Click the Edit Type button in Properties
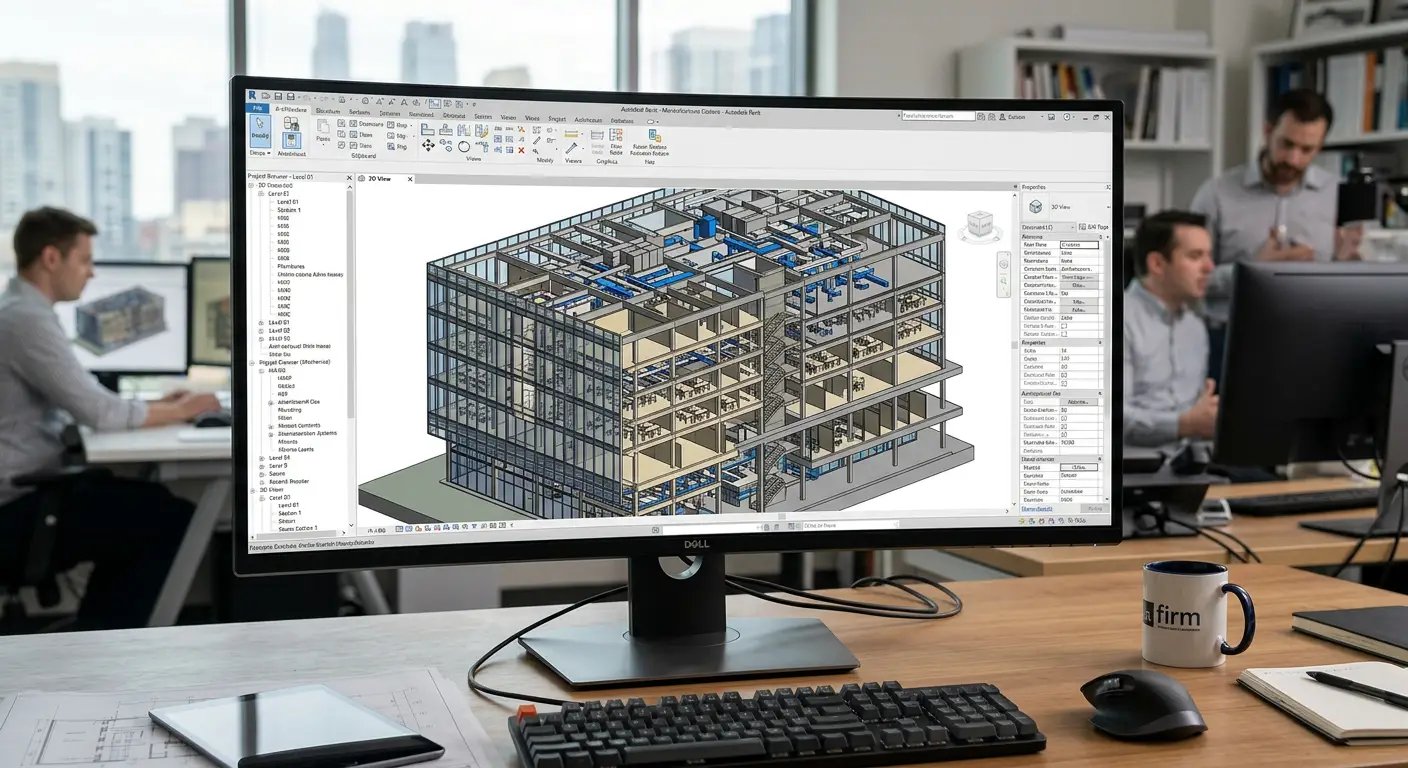1408x768 pixels. pyautogui.click(x=1093, y=227)
